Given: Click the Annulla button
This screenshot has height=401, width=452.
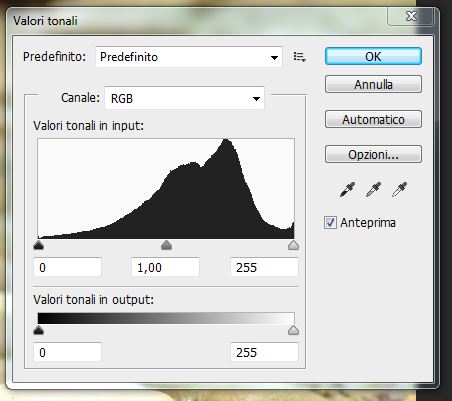Looking at the screenshot, I should [x=373, y=84].
